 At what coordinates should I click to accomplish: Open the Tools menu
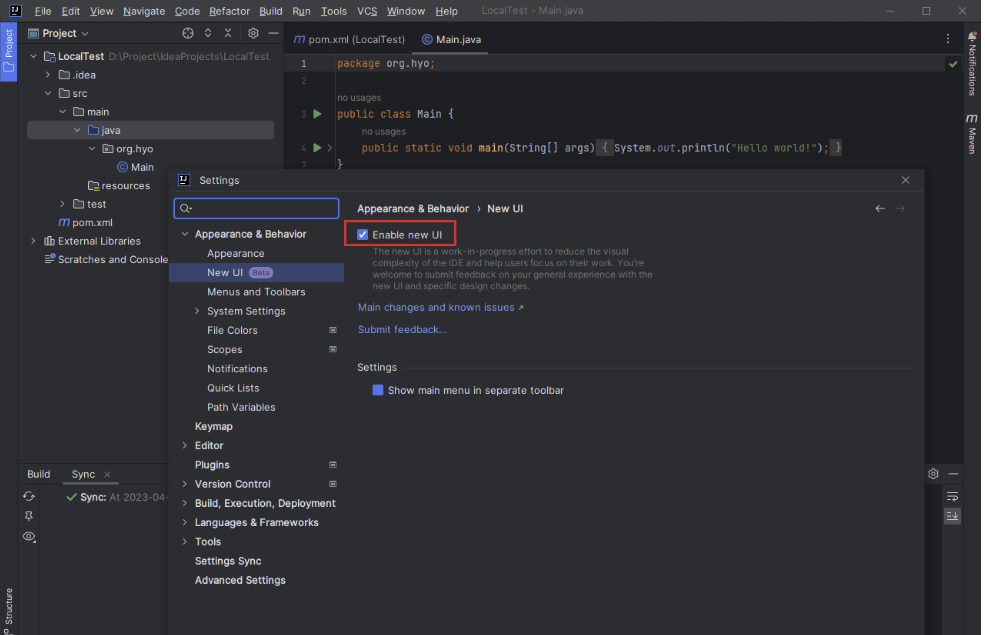tap(334, 11)
